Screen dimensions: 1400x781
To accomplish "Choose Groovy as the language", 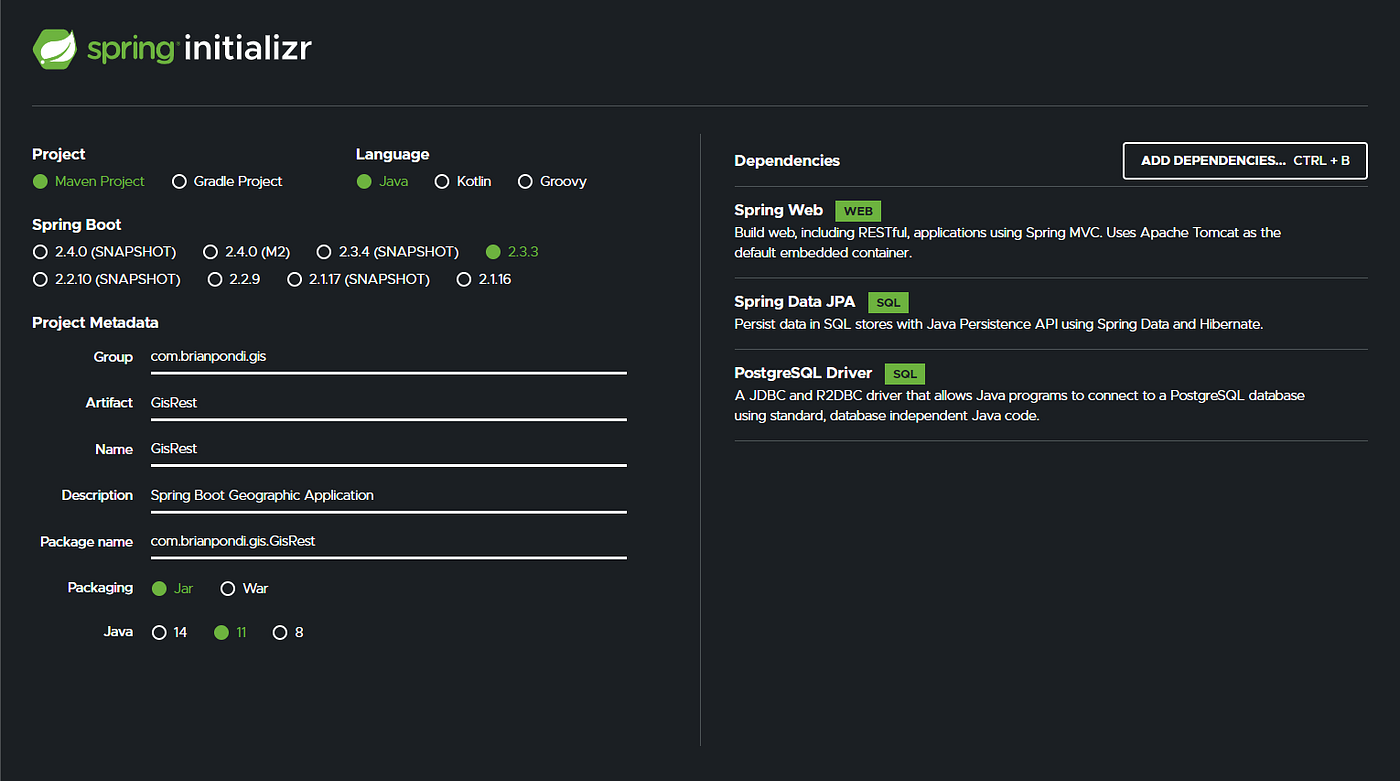I will (552, 181).
